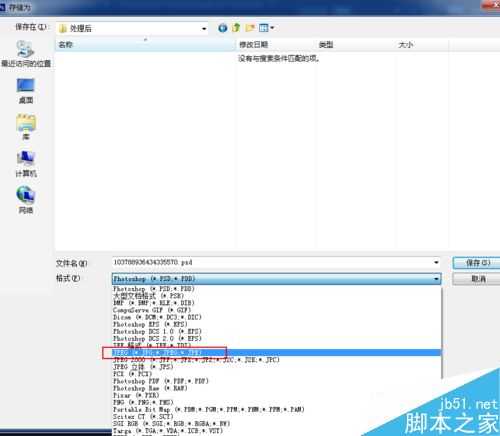Click the Cancel button
Viewport: 500px width, 436px height.
point(477,279)
